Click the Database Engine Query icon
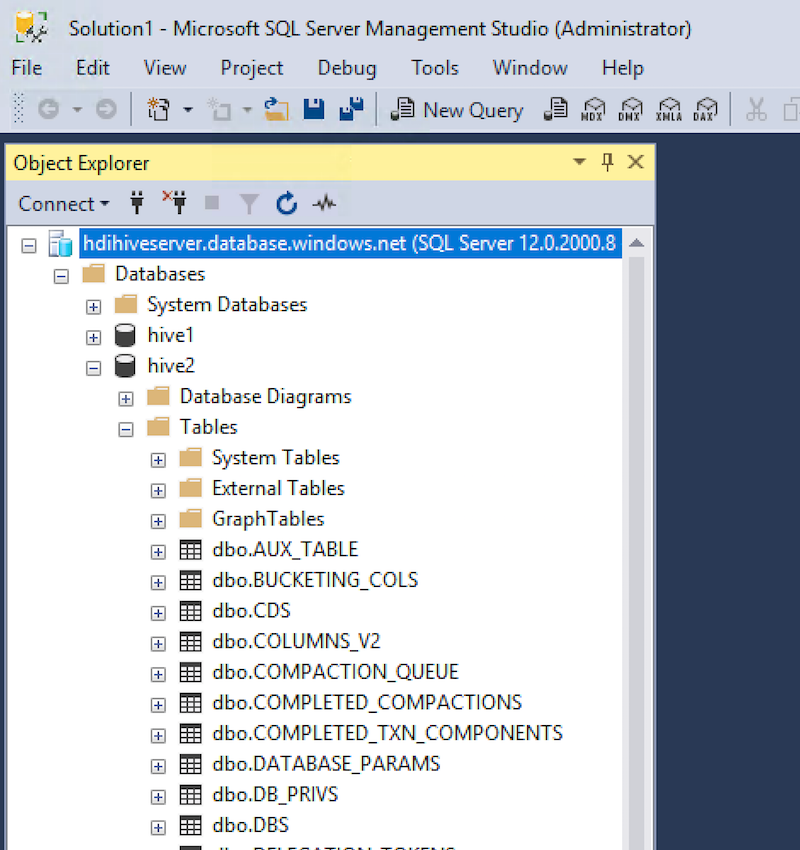Image resolution: width=800 pixels, height=850 pixels. [556, 110]
